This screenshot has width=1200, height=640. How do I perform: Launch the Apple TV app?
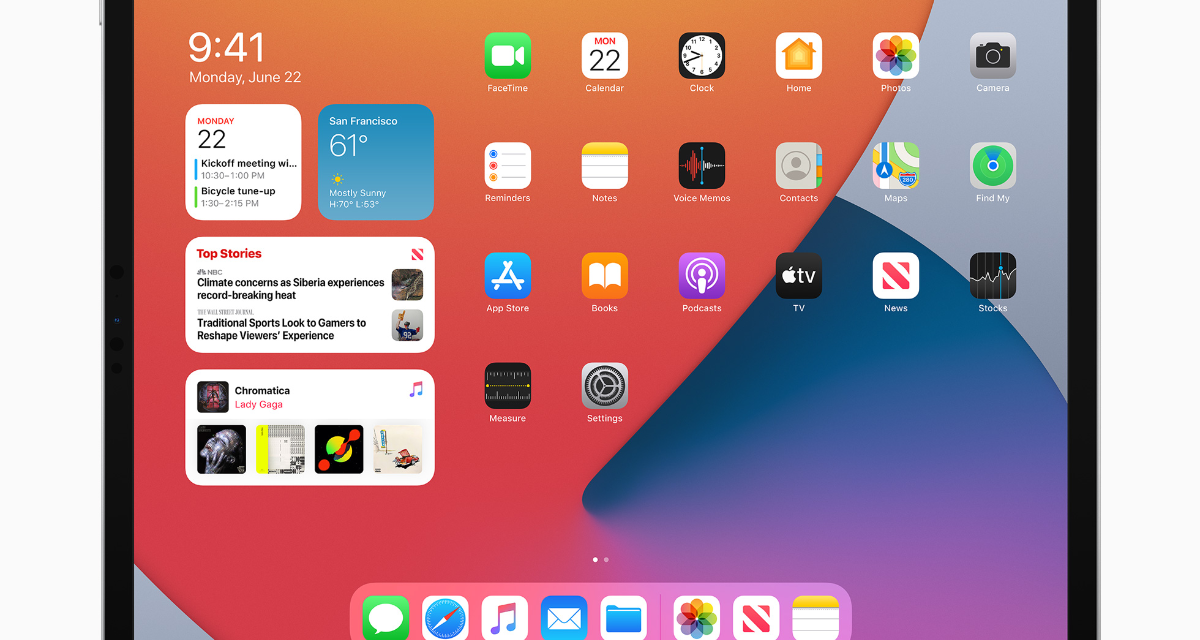point(798,276)
